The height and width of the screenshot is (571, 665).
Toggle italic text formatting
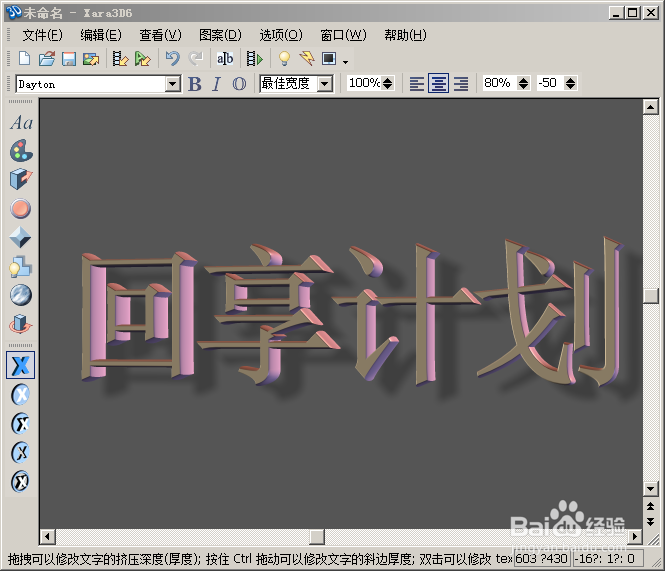(x=217, y=84)
